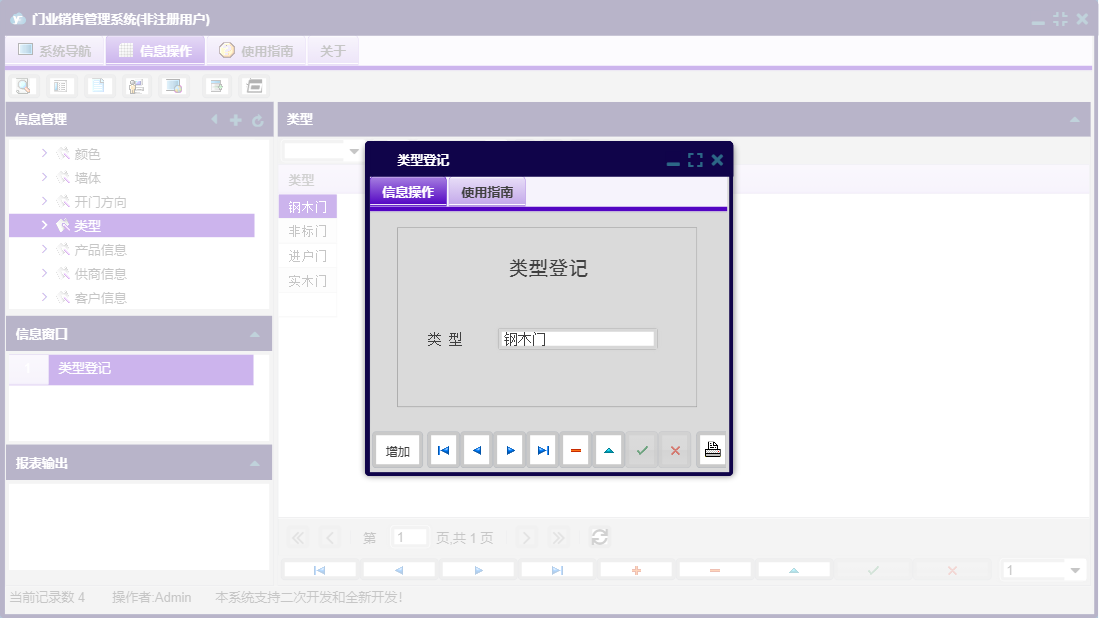Viewport: 1099px width, 618px height.
Task: Click the print icon in the 类型登记 dialog
Action: pyautogui.click(x=712, y=449)
